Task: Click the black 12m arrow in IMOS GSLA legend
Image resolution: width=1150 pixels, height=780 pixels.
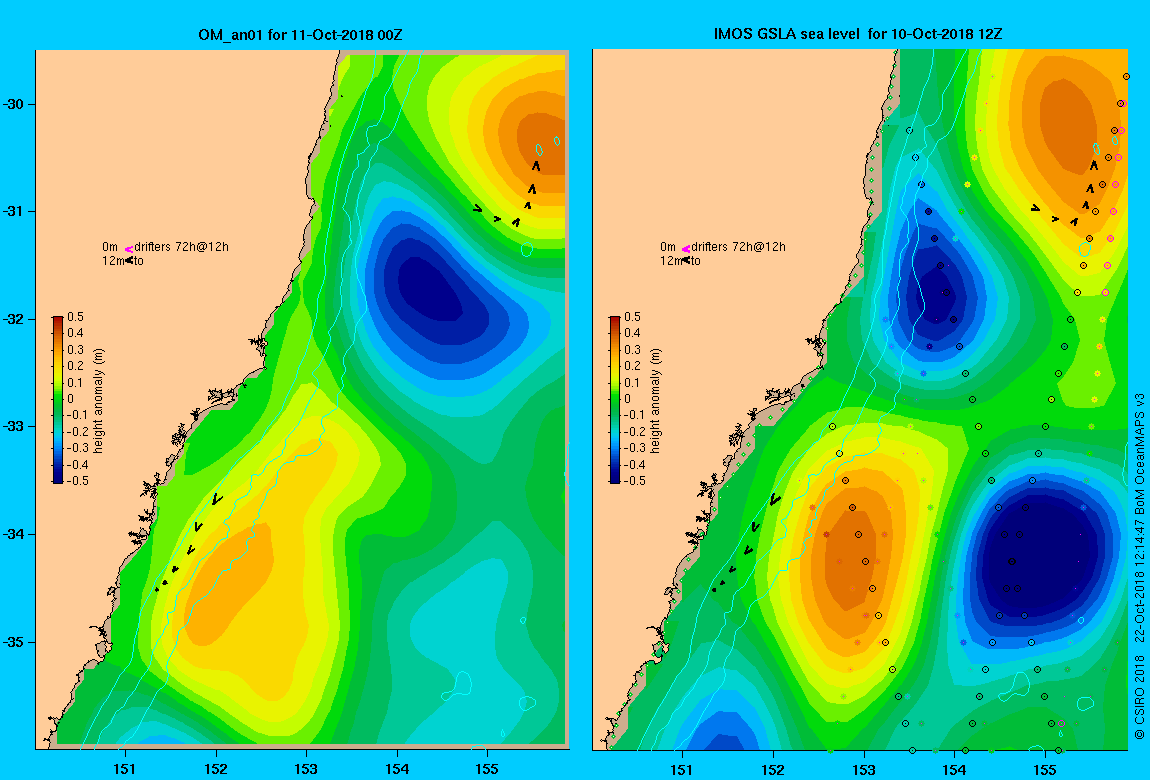Action: coord(686,260)
